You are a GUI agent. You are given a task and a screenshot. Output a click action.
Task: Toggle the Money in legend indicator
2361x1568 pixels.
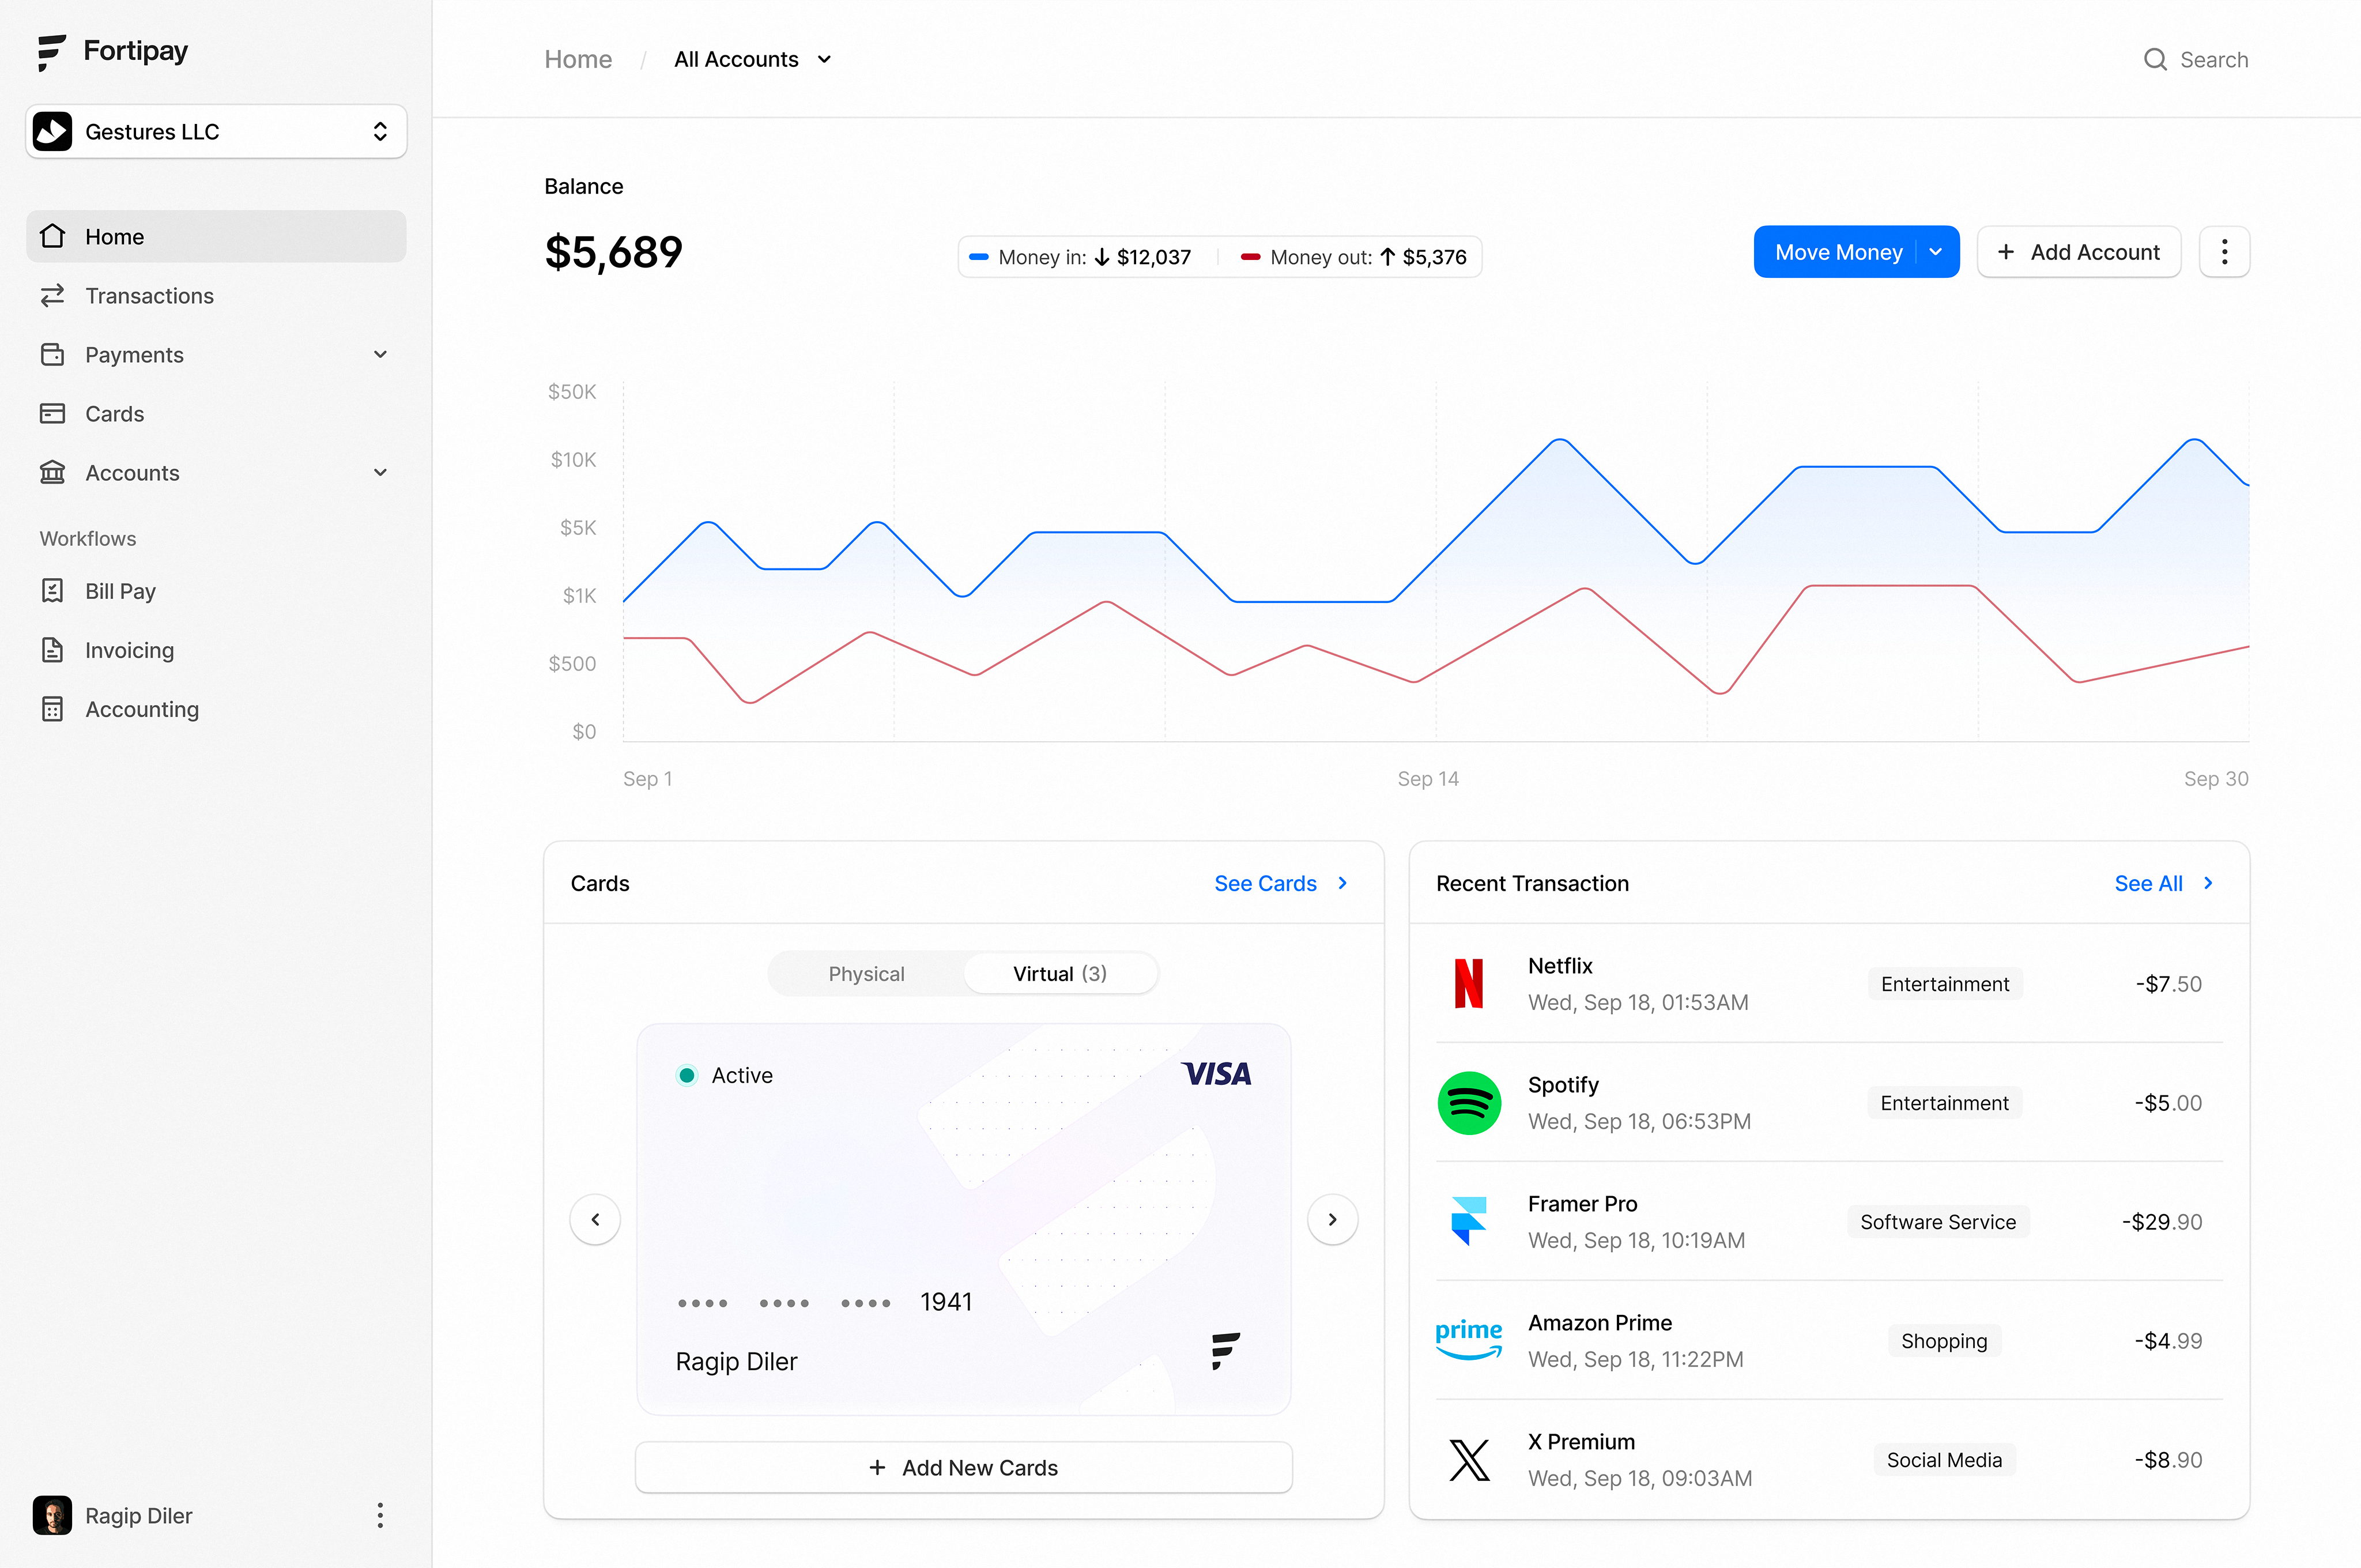979,256
